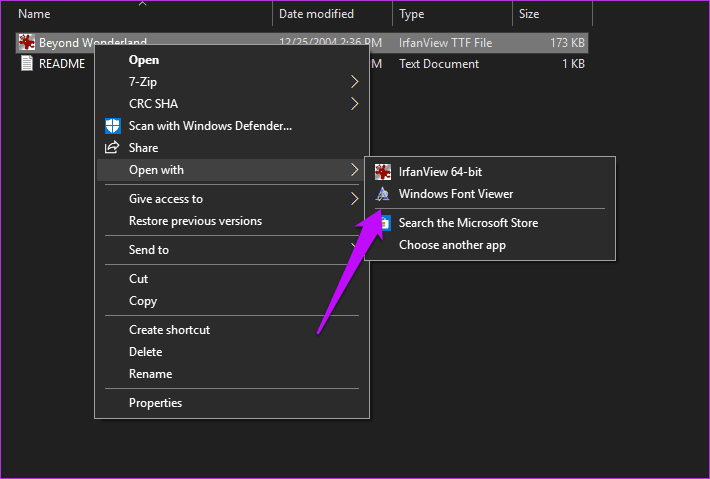The image size is (710, 479).
Task: Select Choose another app
Action: (x=490, y=245)
